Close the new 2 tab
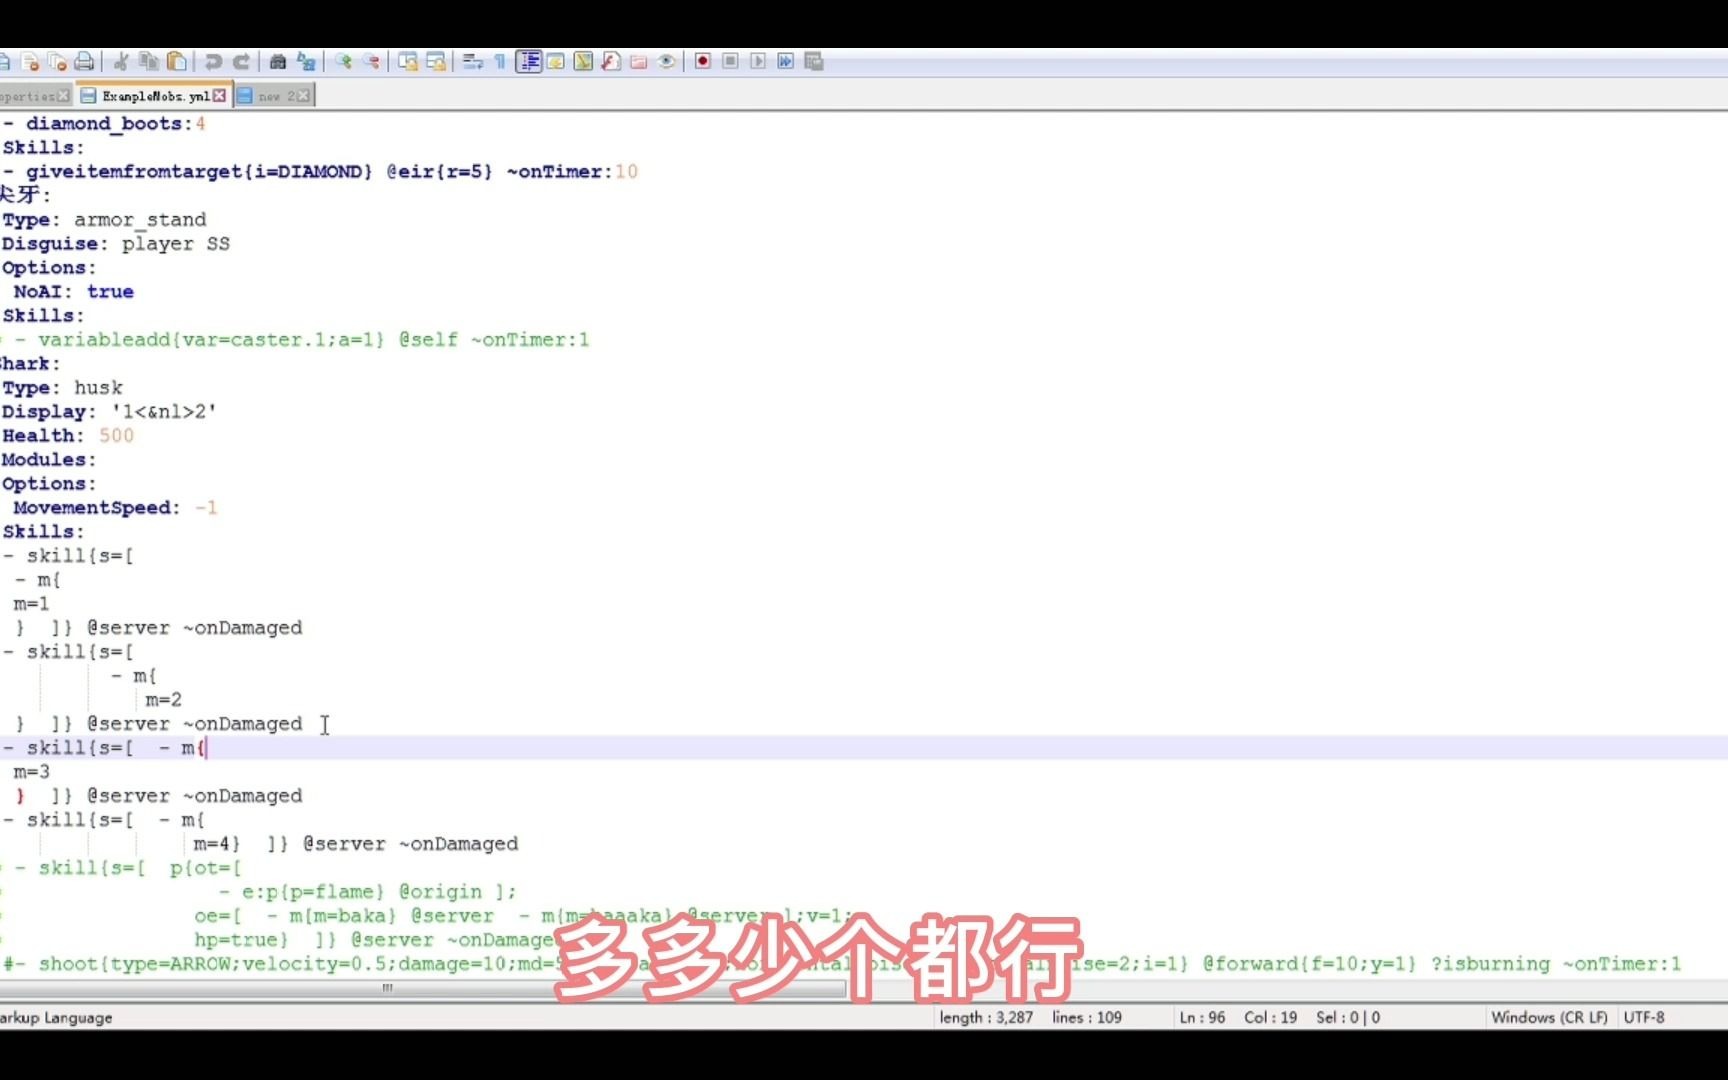Screen dimensions: 1728x1080 pos(304,96)
